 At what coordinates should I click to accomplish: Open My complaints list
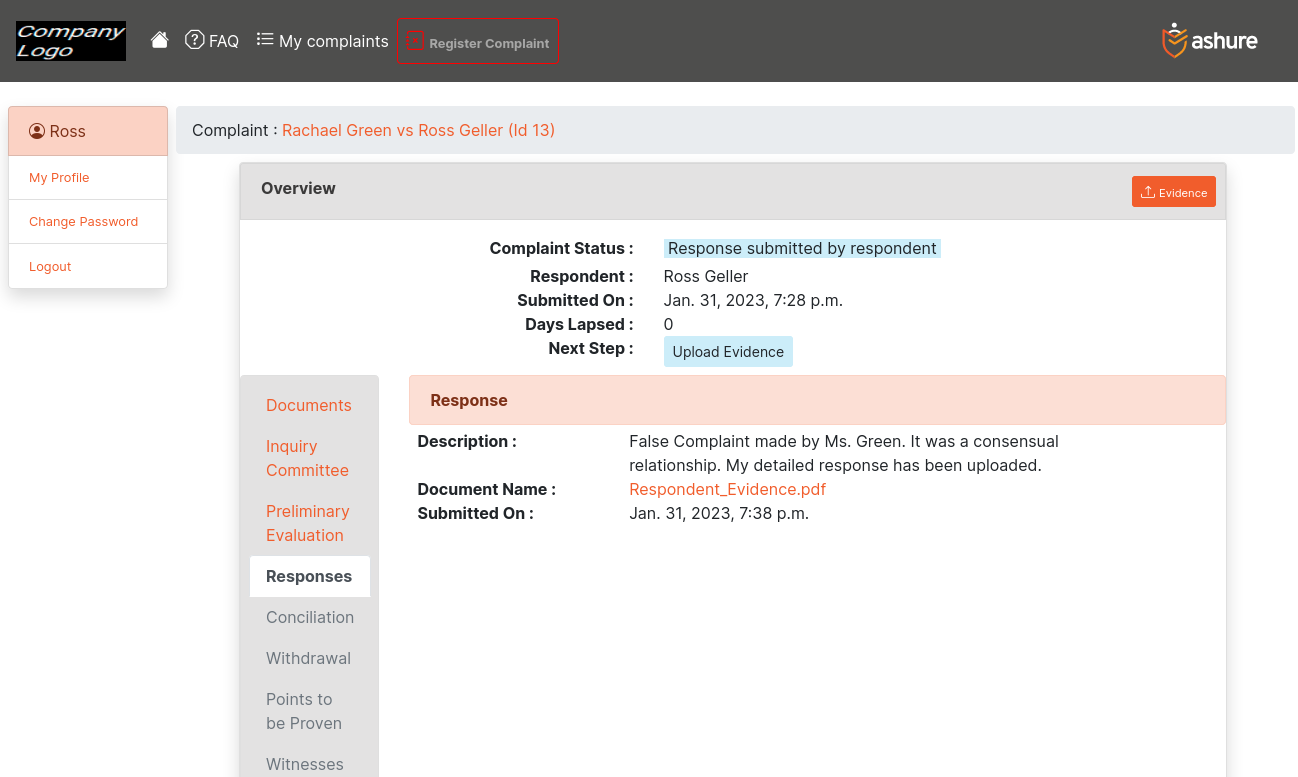pos(322,41)
